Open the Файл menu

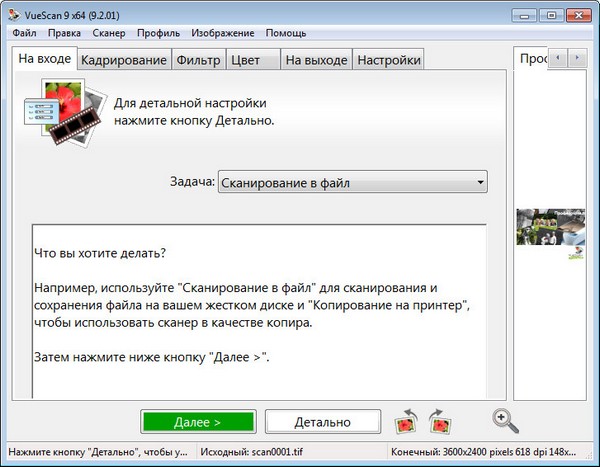click(x=25, y=33)
